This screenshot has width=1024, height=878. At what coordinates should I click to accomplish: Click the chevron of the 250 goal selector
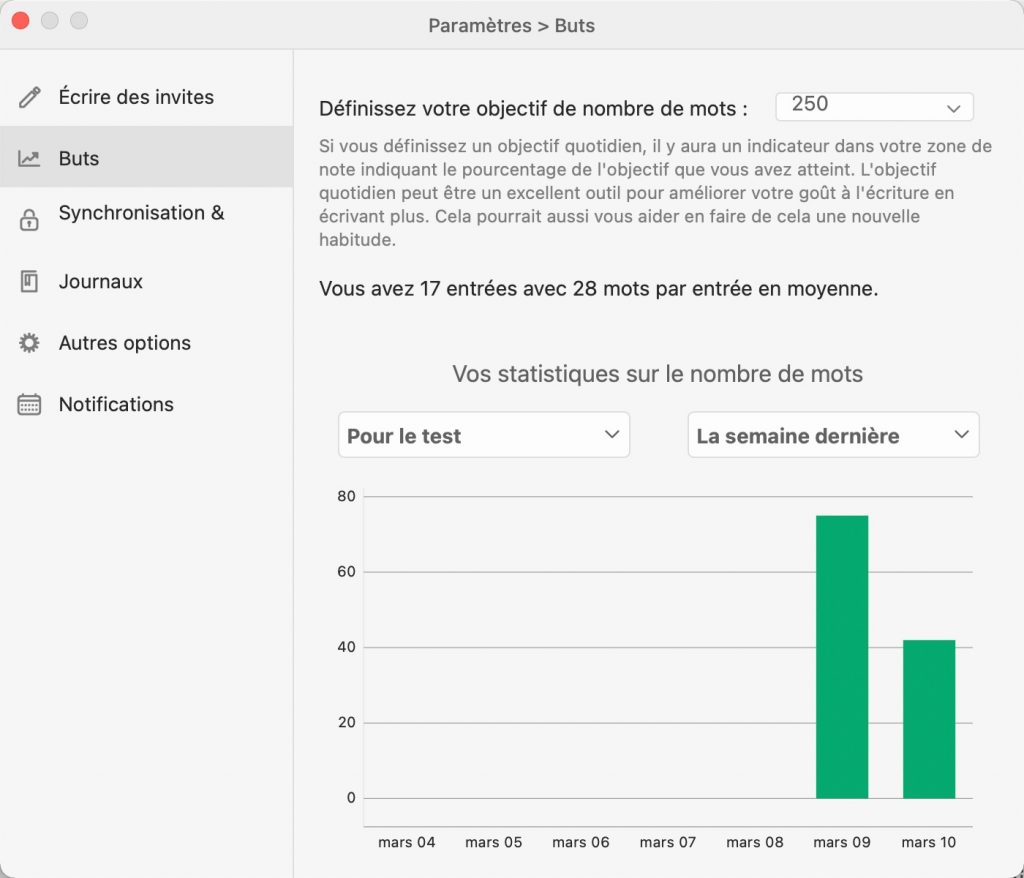click(953, 108)
